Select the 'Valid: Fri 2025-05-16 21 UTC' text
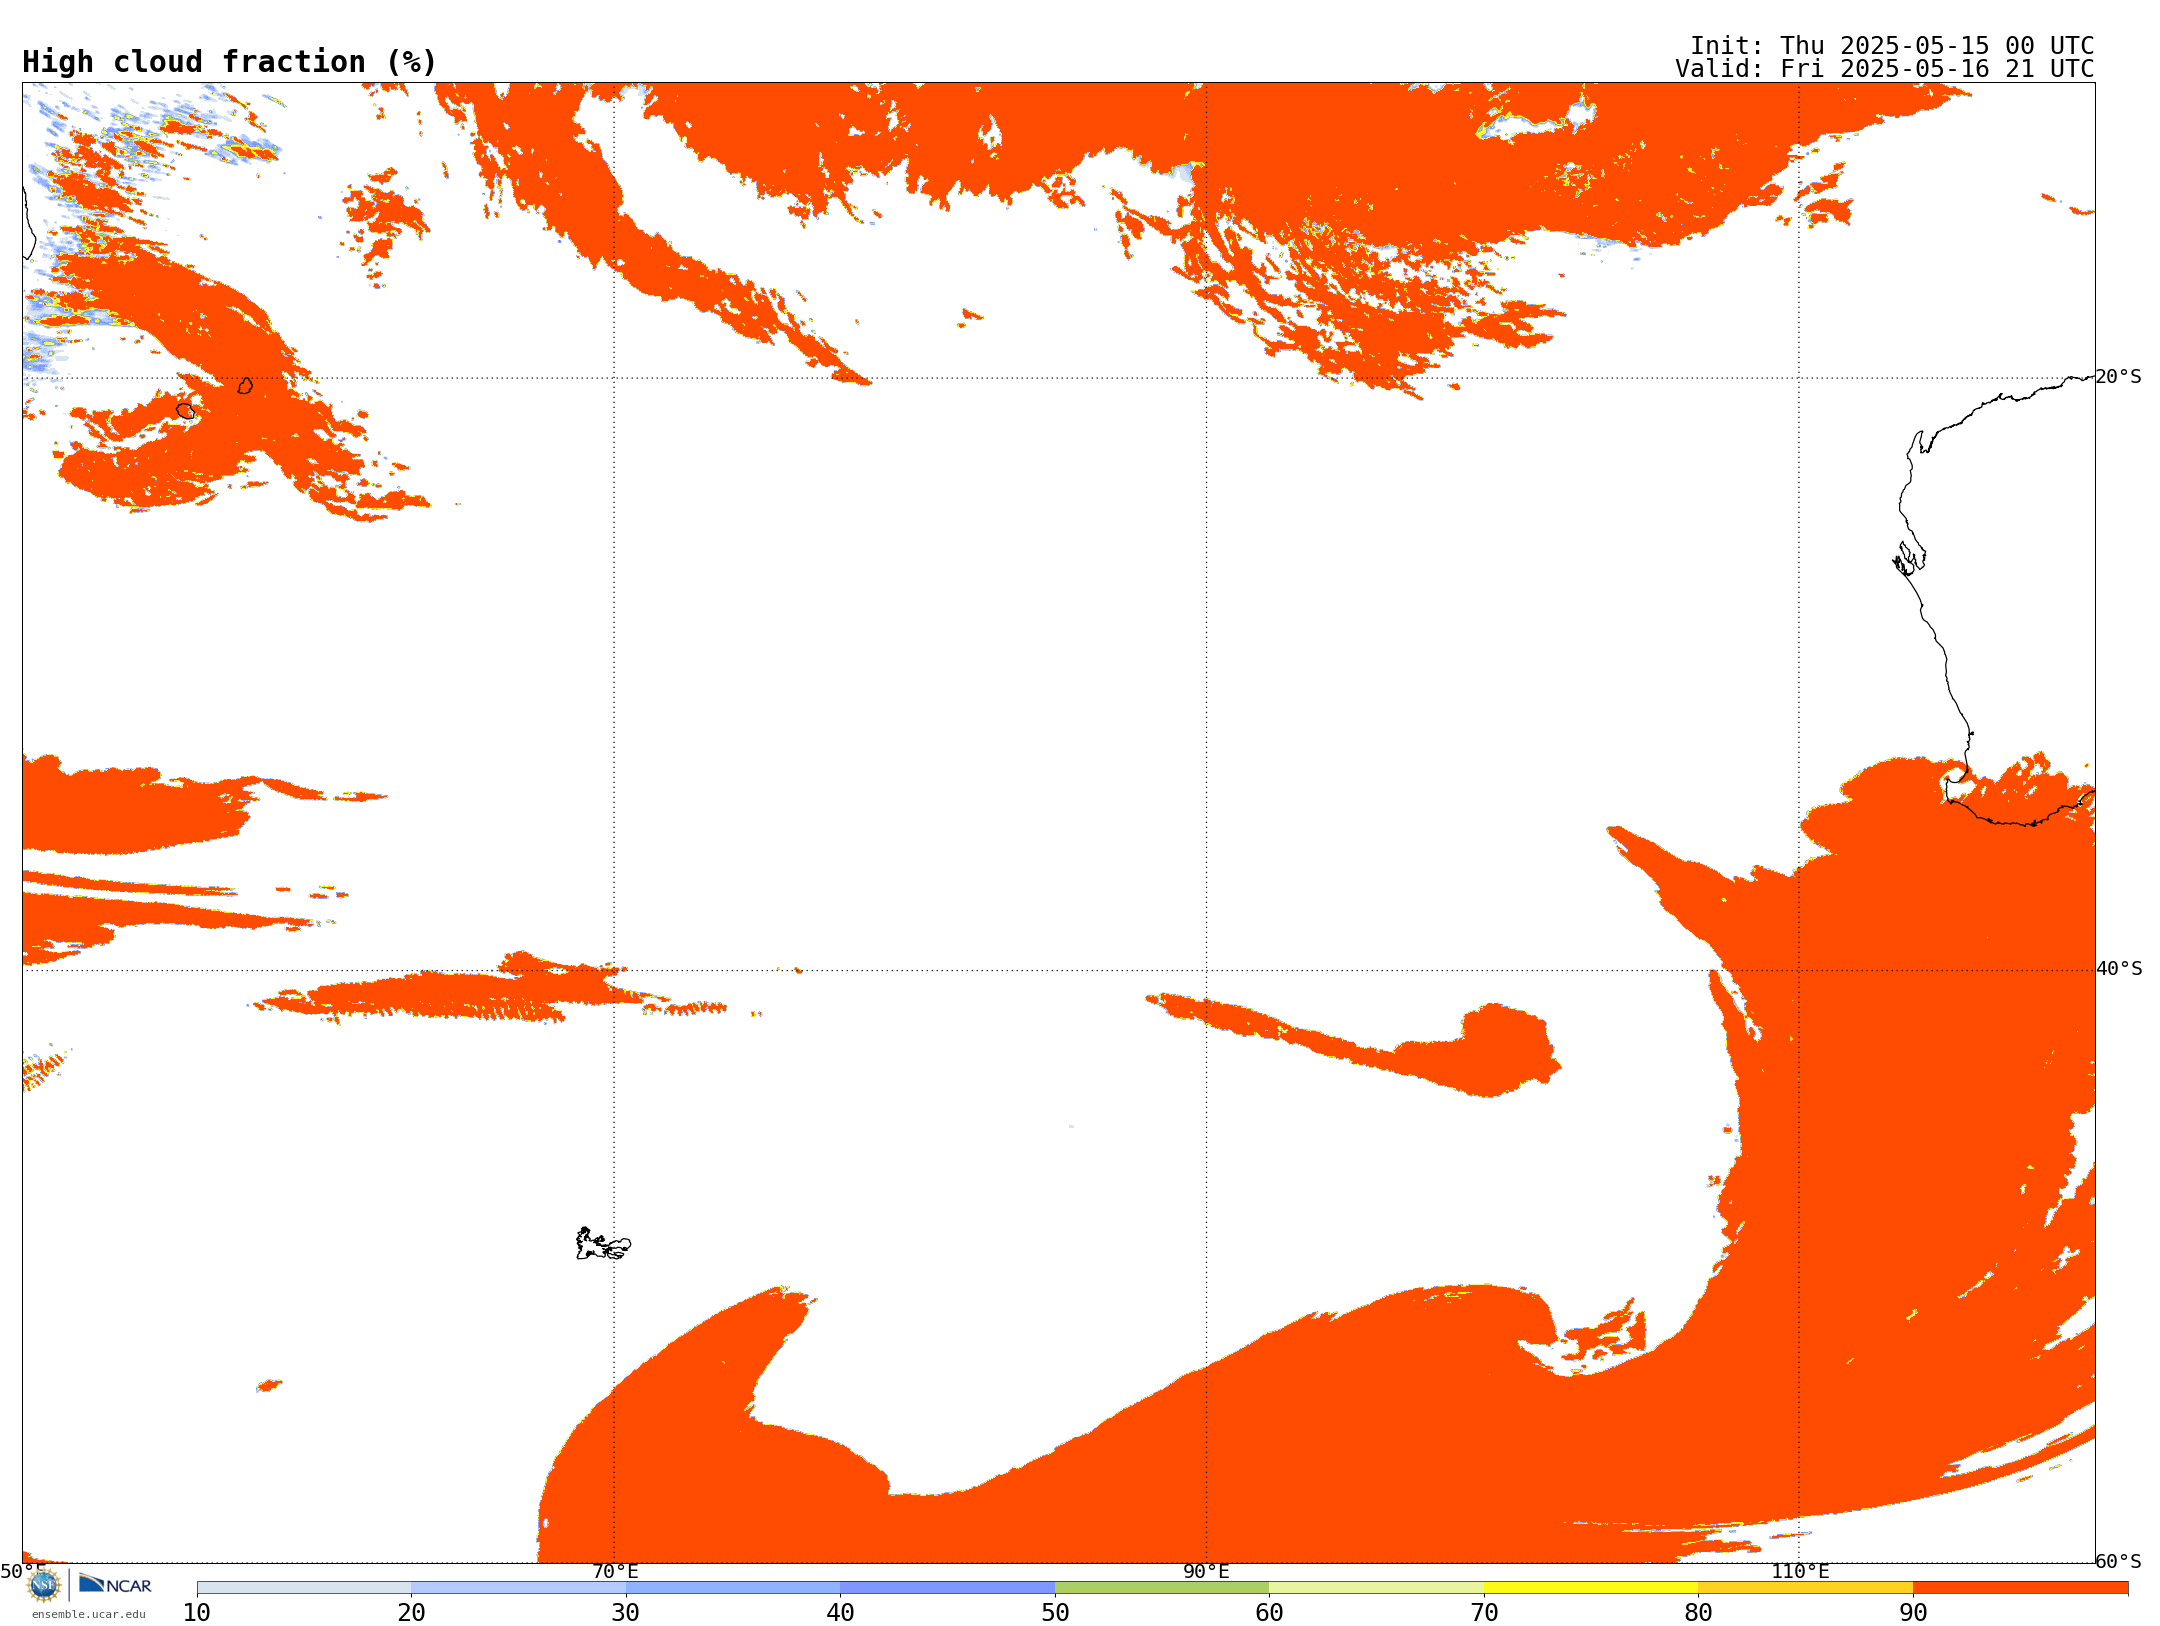 (x=1884, y=69)
